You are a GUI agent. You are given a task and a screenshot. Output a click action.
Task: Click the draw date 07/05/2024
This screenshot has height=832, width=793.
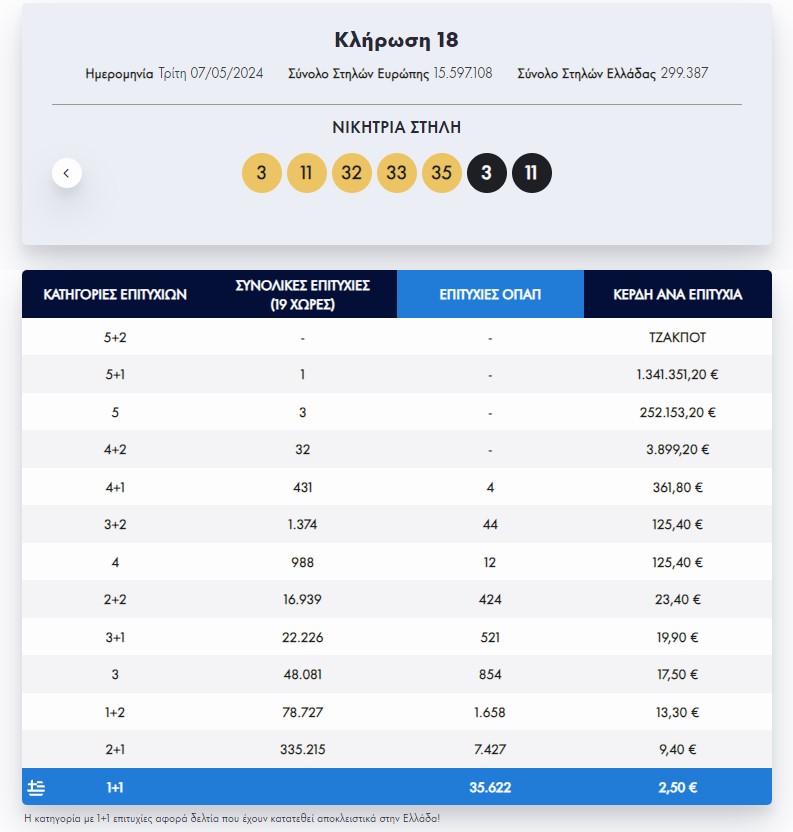(x=227, y=73)
